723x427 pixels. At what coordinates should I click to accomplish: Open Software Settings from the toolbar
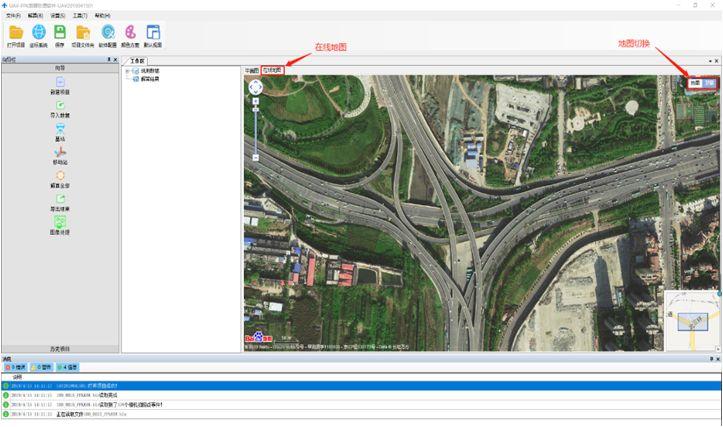[x=108, y=35]
